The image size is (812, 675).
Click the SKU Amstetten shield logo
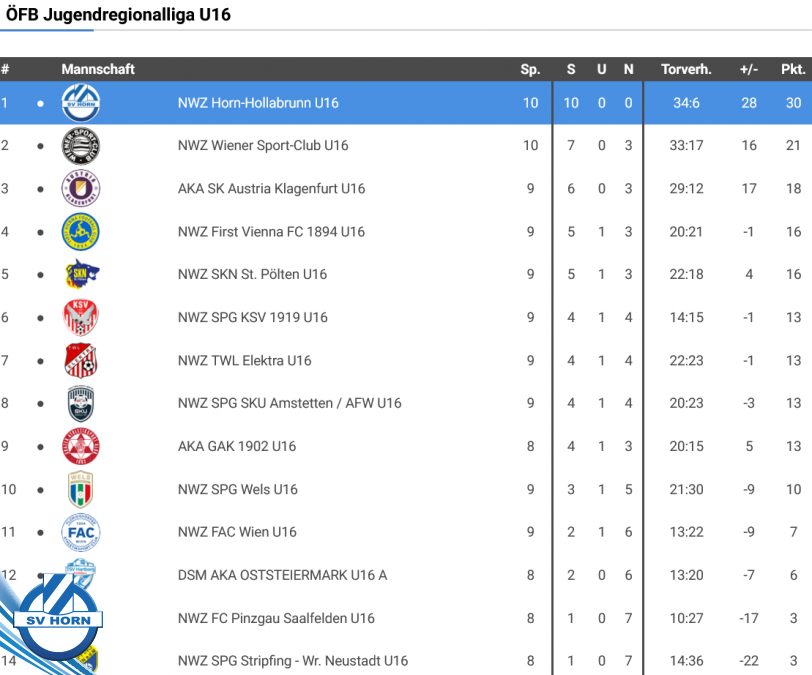tap(80, 404)
